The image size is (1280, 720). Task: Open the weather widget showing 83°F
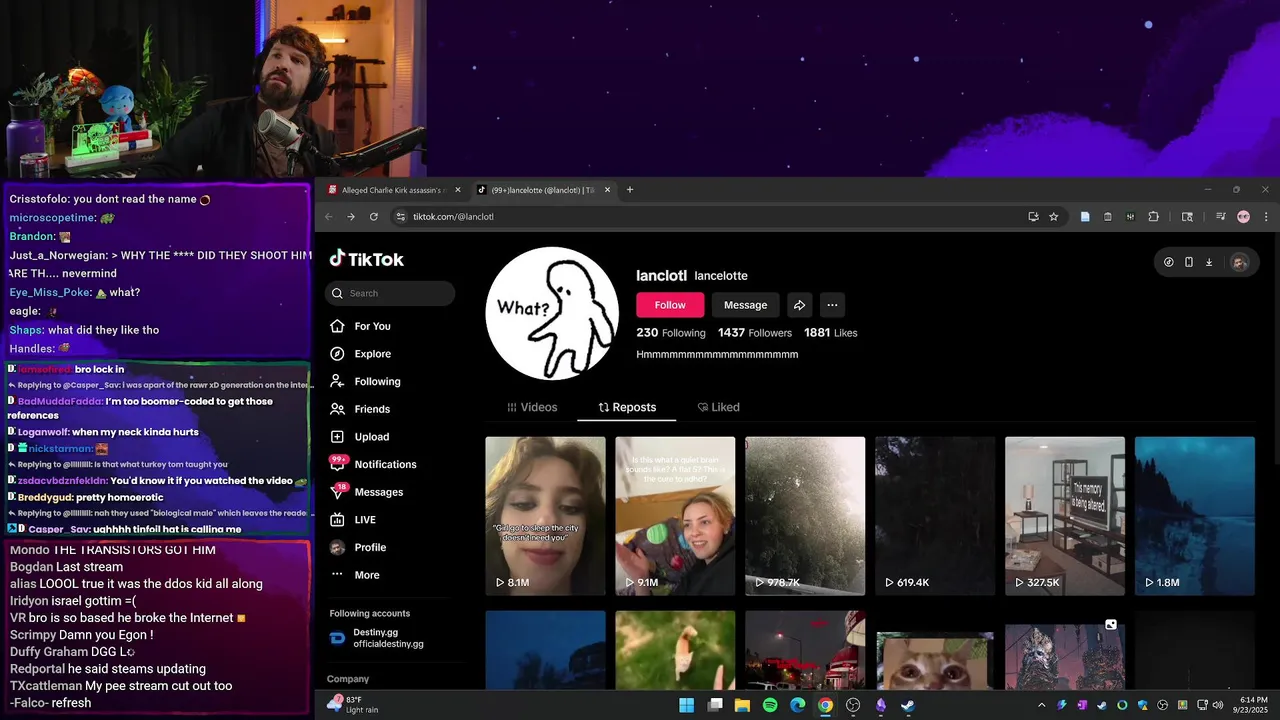(x=353, y=704)
